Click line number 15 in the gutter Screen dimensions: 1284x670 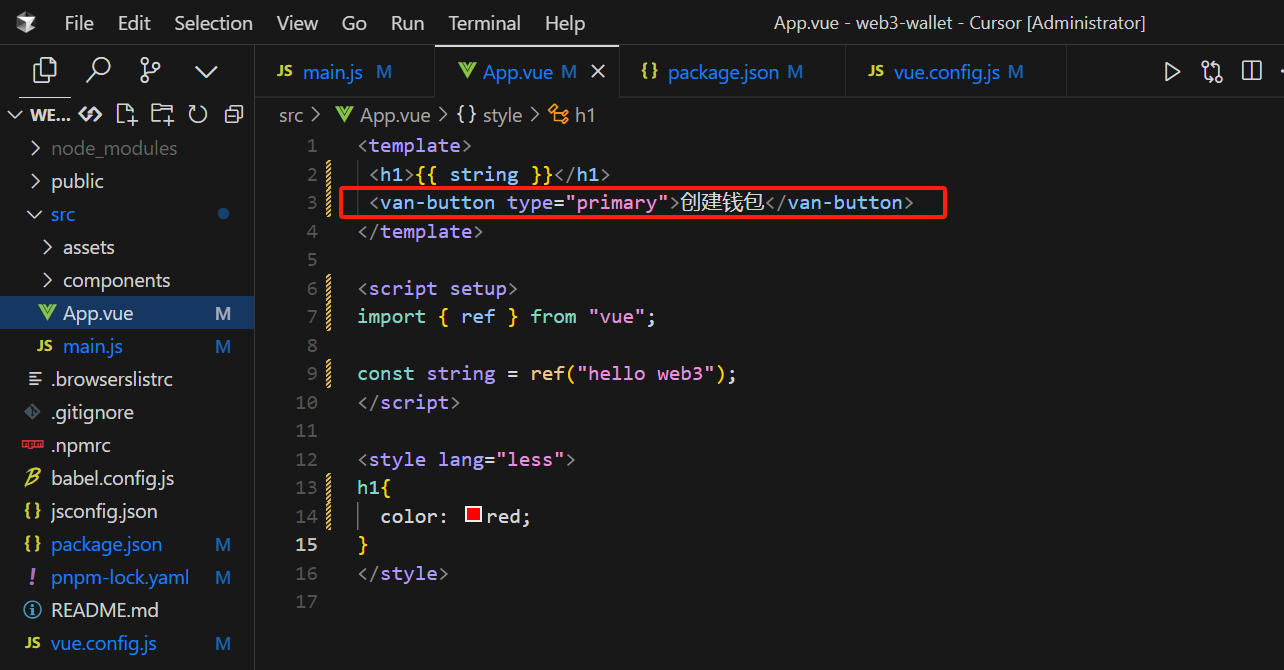(306, 544)
